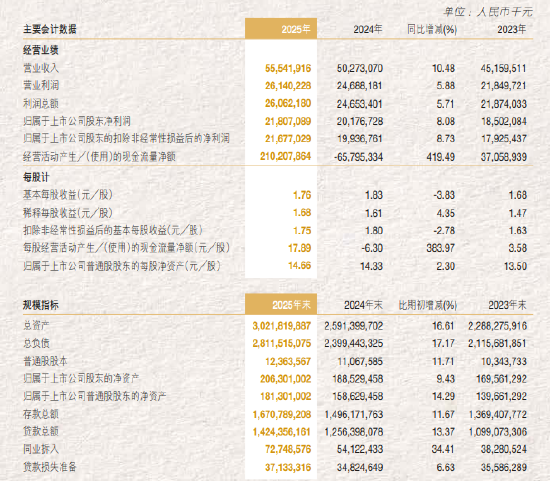Select the 扣除非经常性损益后的基本每股收益 label

pyautogui.click(x=113, y=230)
